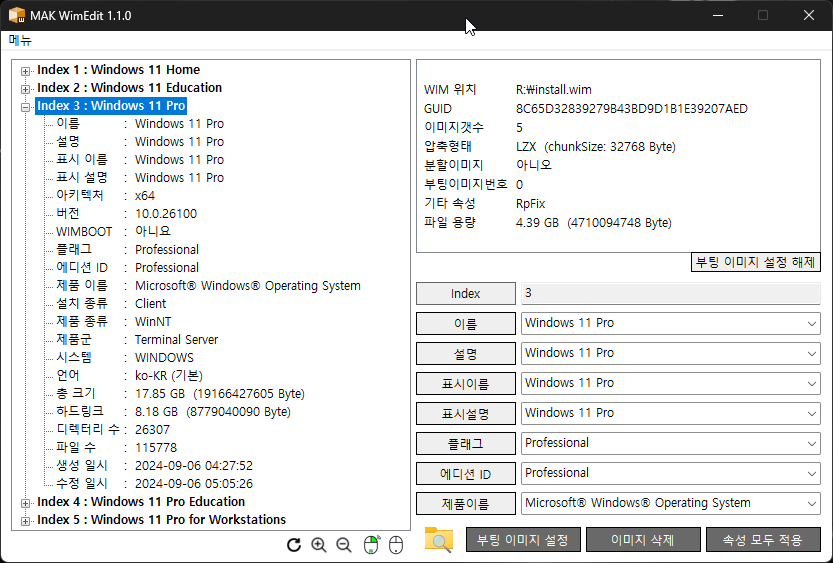Click the 설명 apply button
The width and height of the screenshot is (833, 563).
click(x=465, y=353)
